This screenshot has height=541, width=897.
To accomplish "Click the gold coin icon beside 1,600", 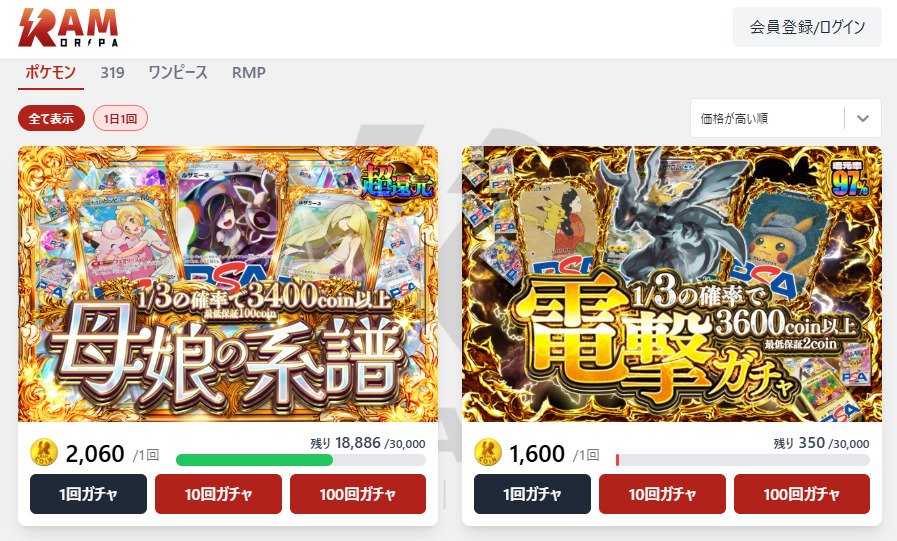I will [488, 452].
